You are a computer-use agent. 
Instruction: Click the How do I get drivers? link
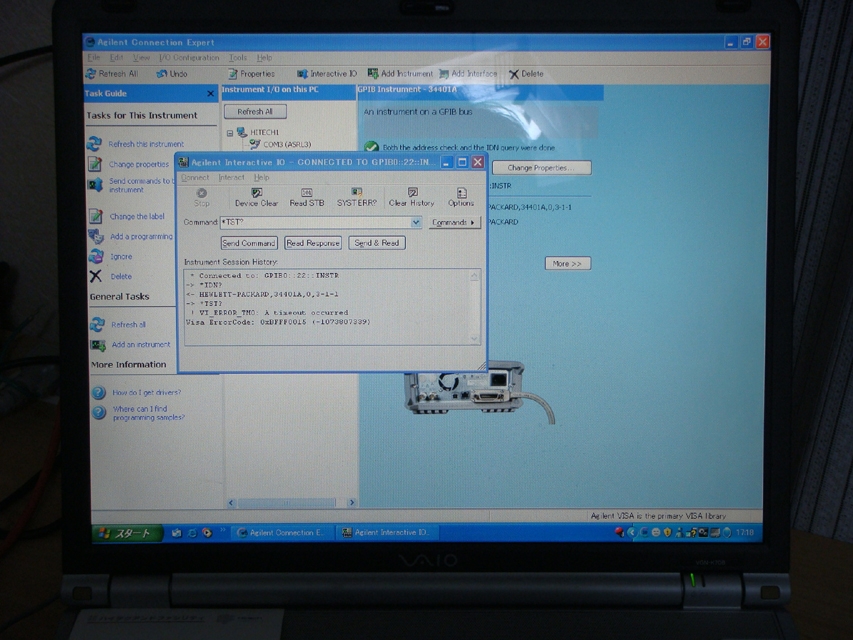pyautogui.click(x=147, y=392)
